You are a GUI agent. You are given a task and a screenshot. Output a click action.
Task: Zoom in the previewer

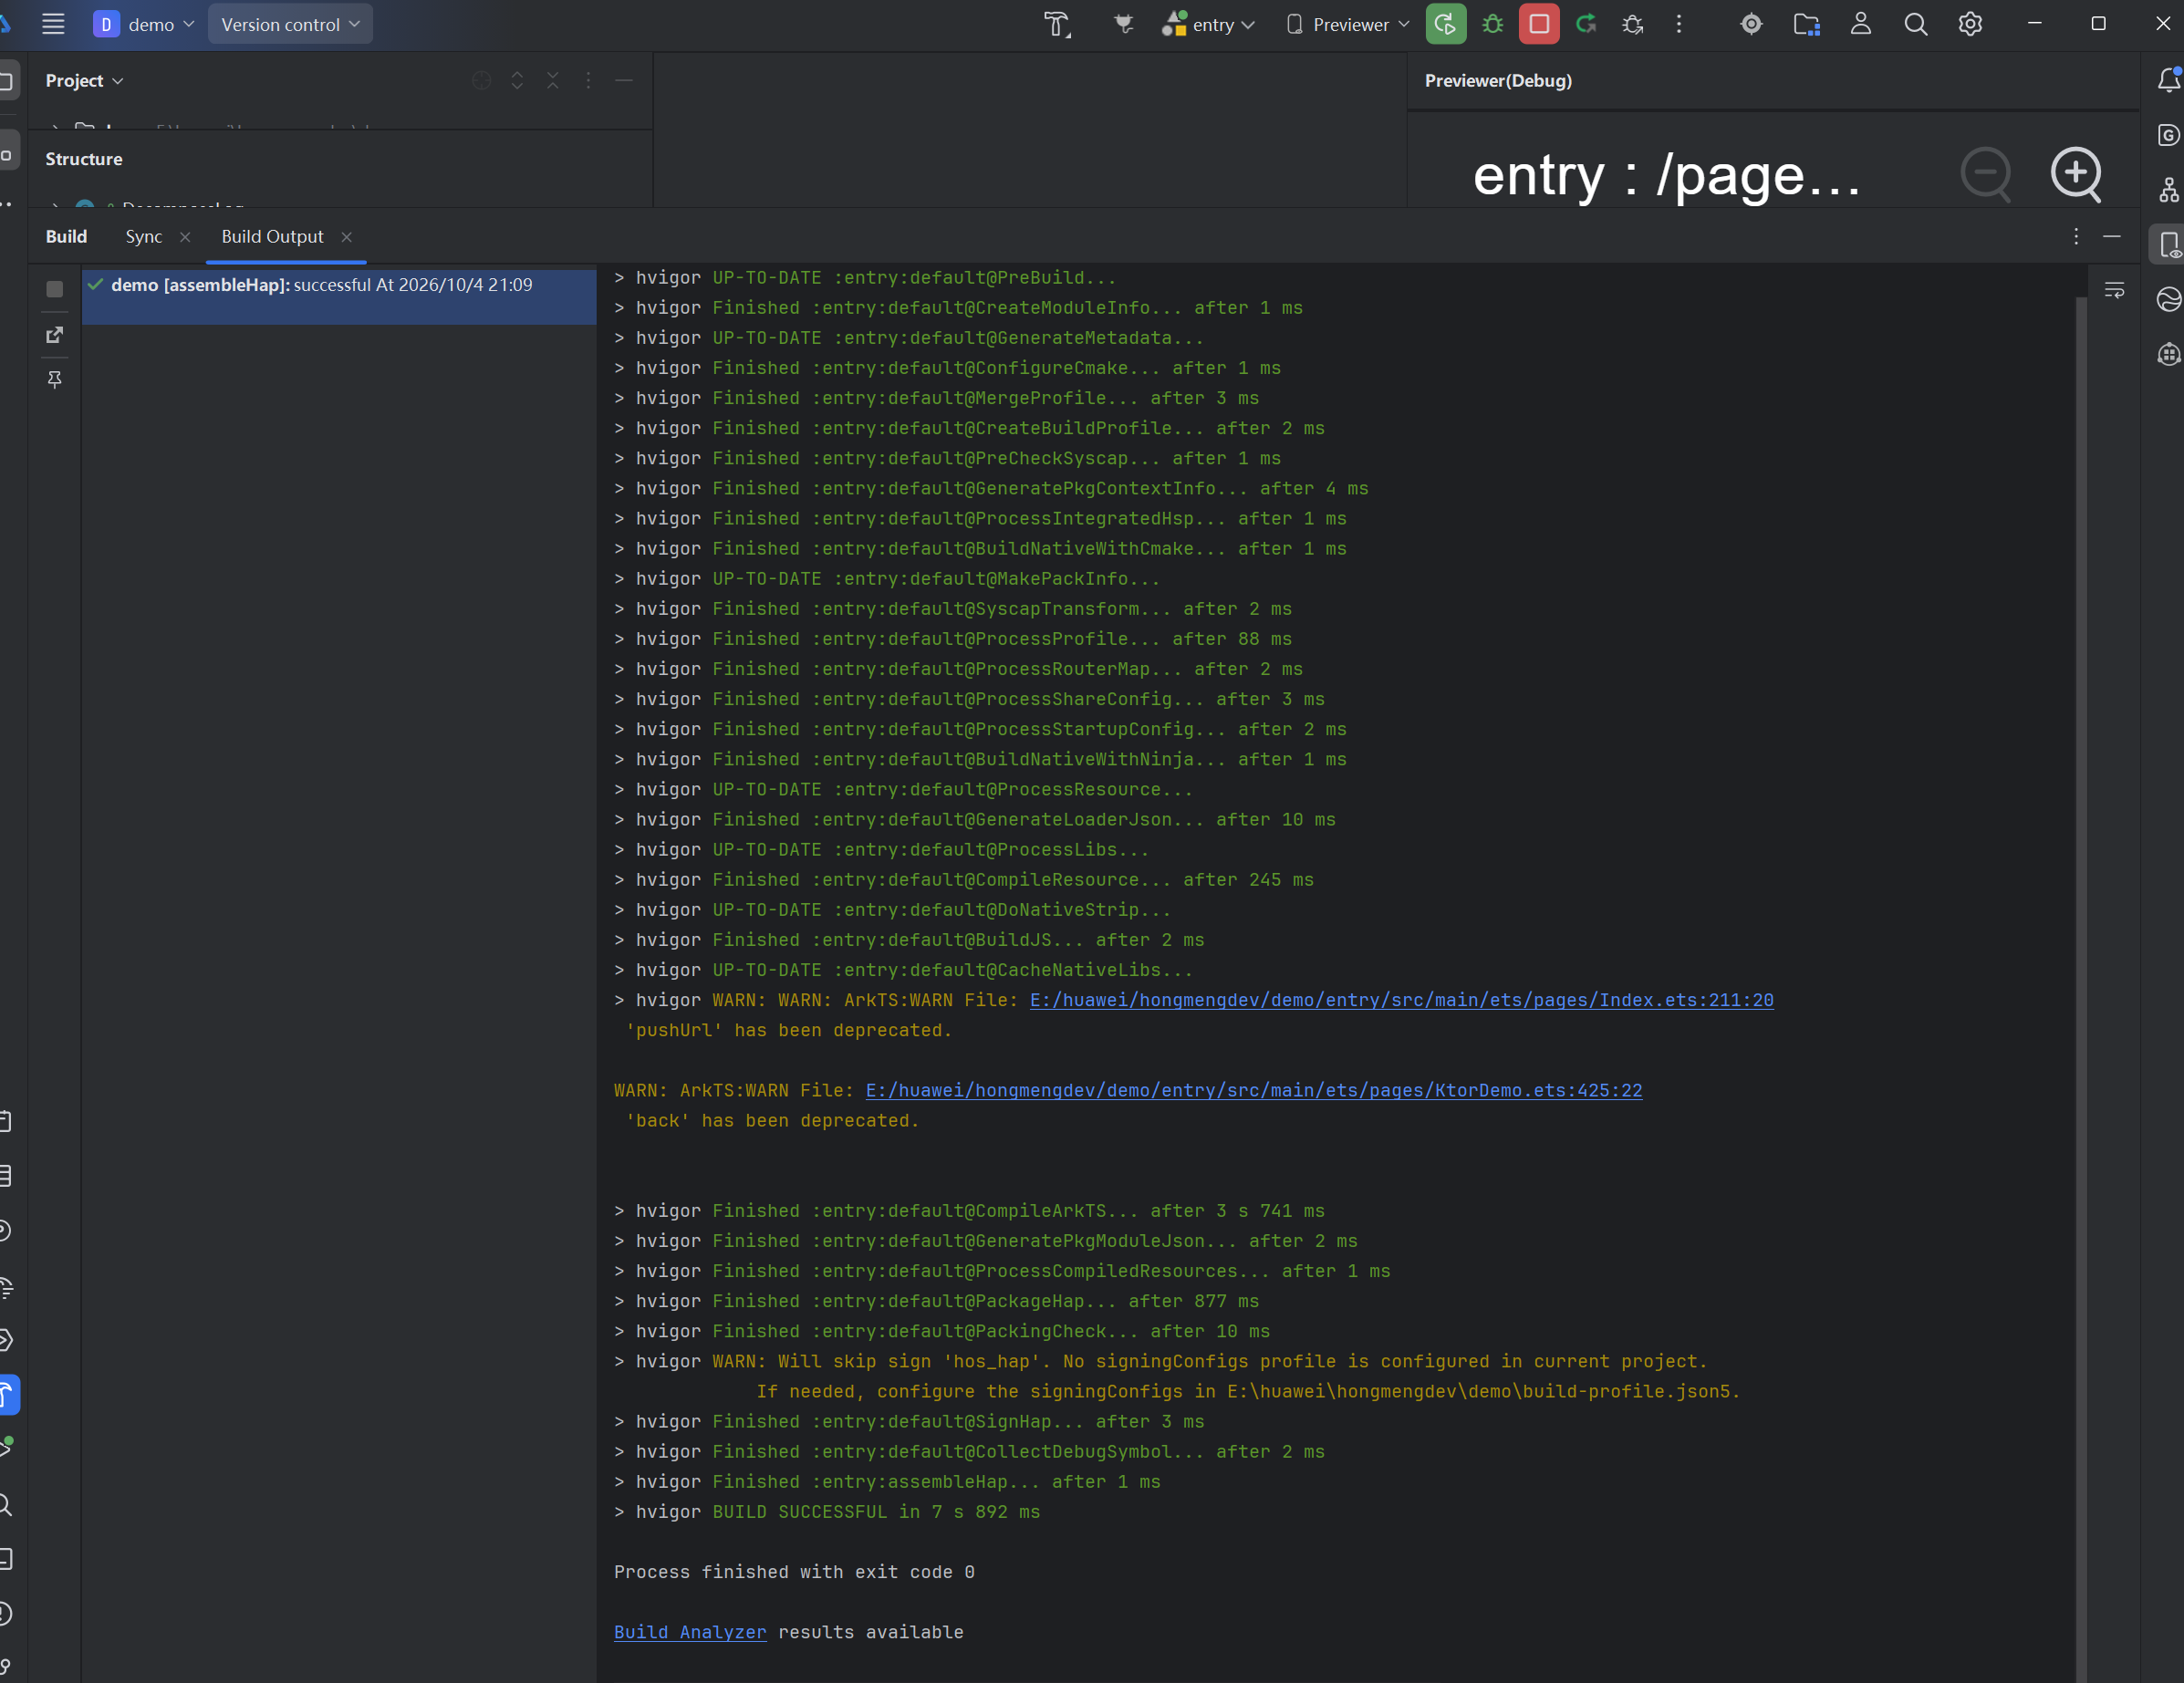coord(2076,174)
